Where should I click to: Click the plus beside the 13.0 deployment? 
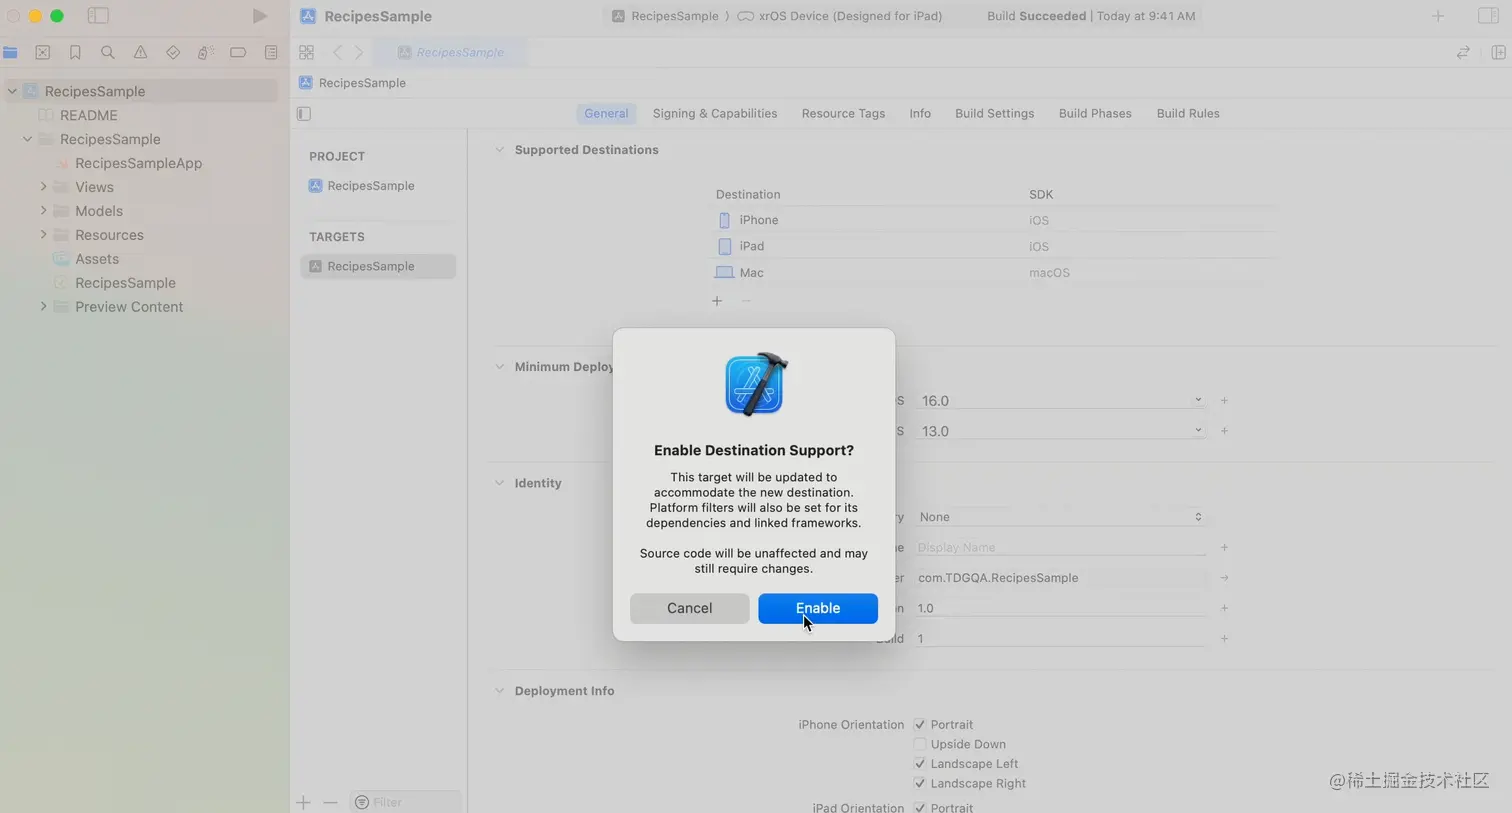coord(1224,431)
